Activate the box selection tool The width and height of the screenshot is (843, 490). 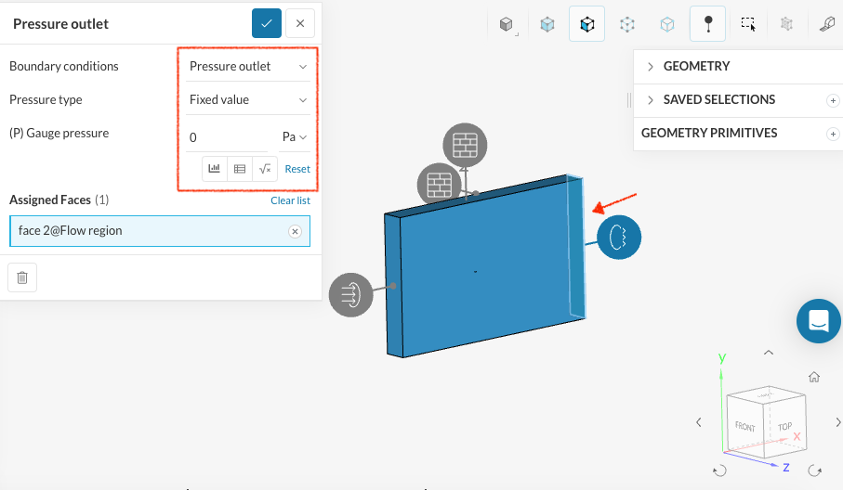(748, 24)
